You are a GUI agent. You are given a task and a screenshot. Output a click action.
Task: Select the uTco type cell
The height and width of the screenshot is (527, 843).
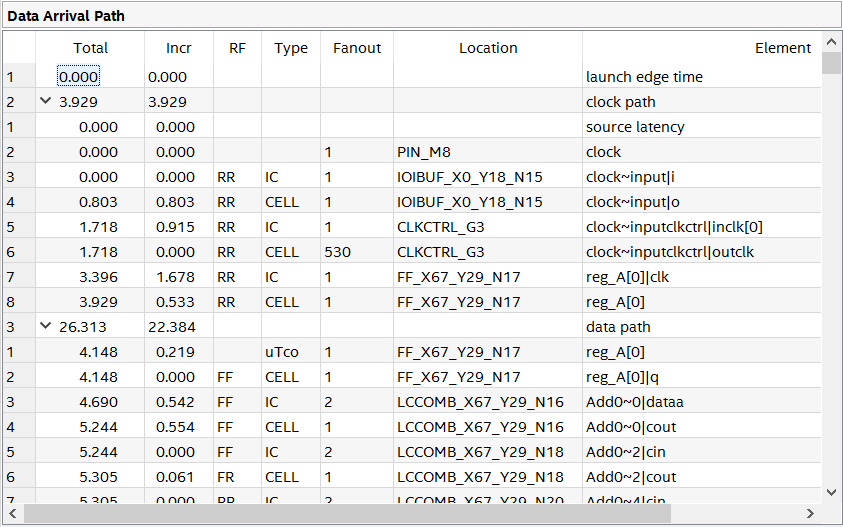(291, 352)
